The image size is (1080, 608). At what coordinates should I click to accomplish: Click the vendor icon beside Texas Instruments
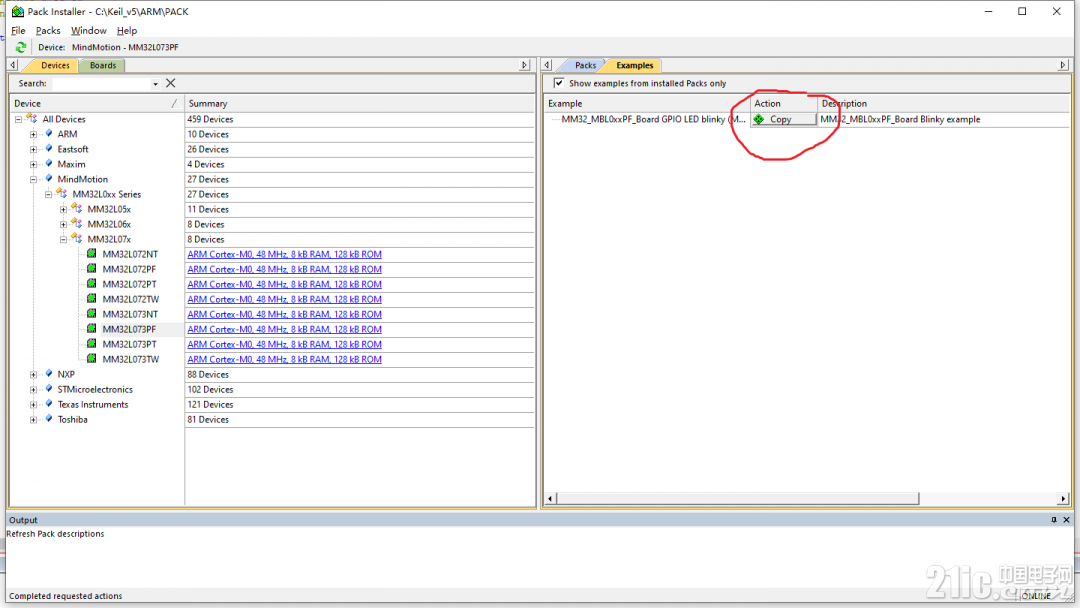pos(49,404)
